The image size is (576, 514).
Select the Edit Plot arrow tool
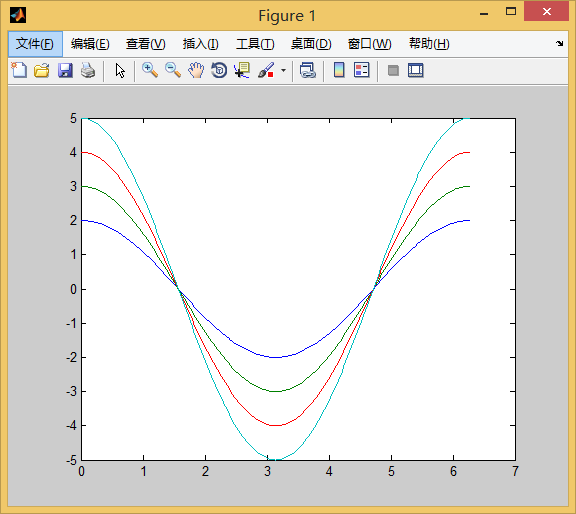[120, 70]
